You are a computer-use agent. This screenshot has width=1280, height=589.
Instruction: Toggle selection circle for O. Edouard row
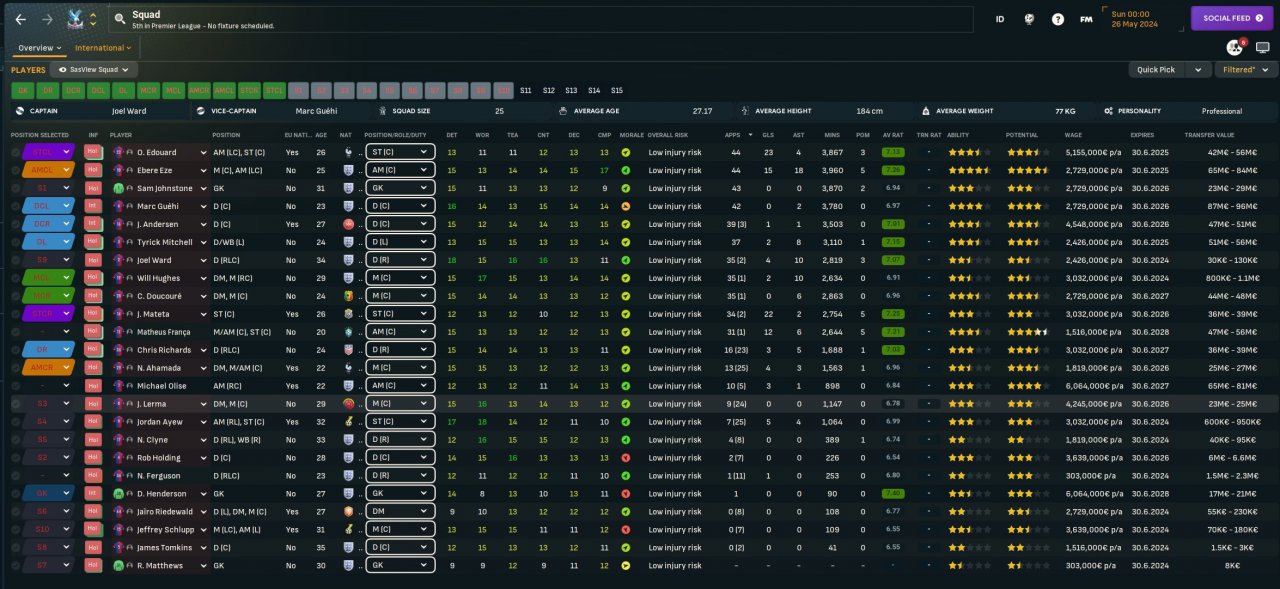tap(16, 152)
